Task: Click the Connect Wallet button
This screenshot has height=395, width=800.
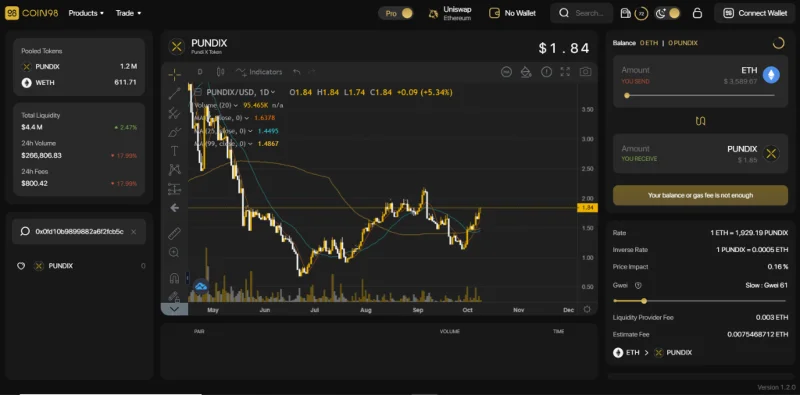Action: 756,13
